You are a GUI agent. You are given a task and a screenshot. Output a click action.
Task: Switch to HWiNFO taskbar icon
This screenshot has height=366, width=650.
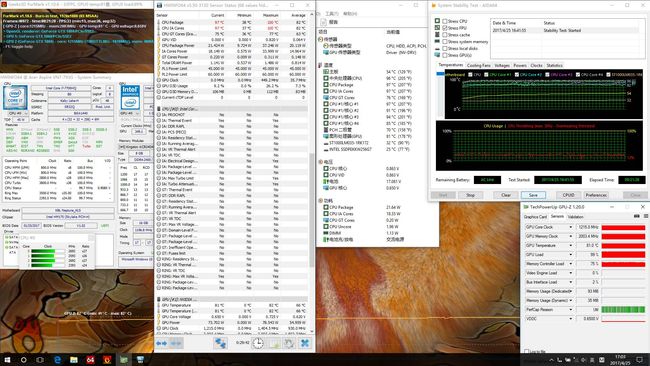[x=141, y=360]
